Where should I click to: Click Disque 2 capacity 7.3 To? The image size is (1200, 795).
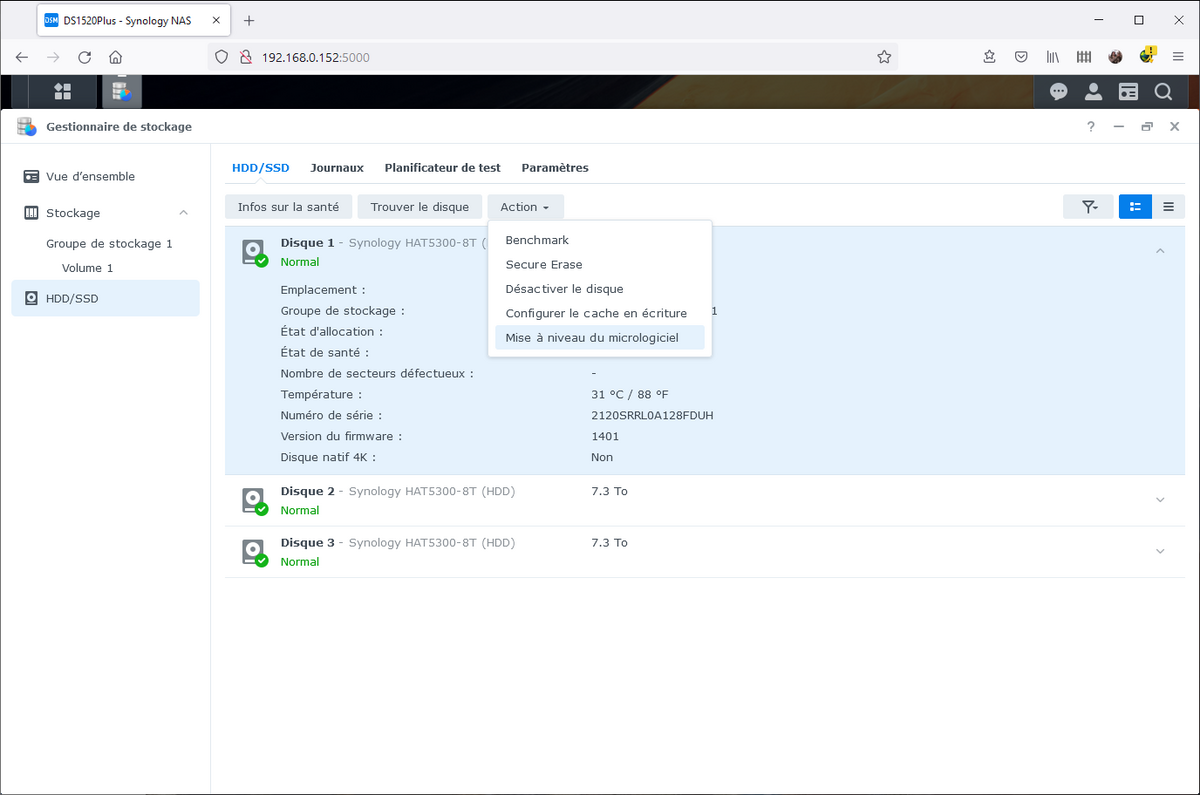tap(609, 491)
